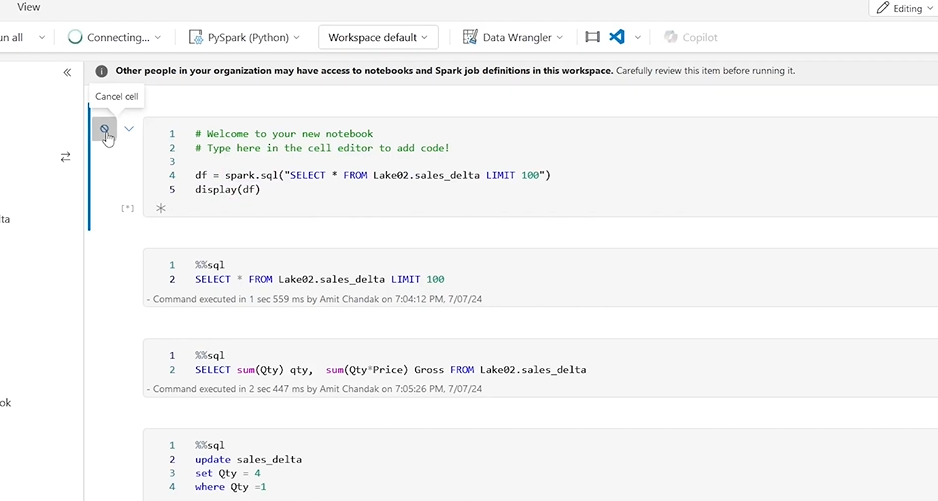Click the Copilot button
The width and height of the screenshot is (938, 501).
click(691, 37)
